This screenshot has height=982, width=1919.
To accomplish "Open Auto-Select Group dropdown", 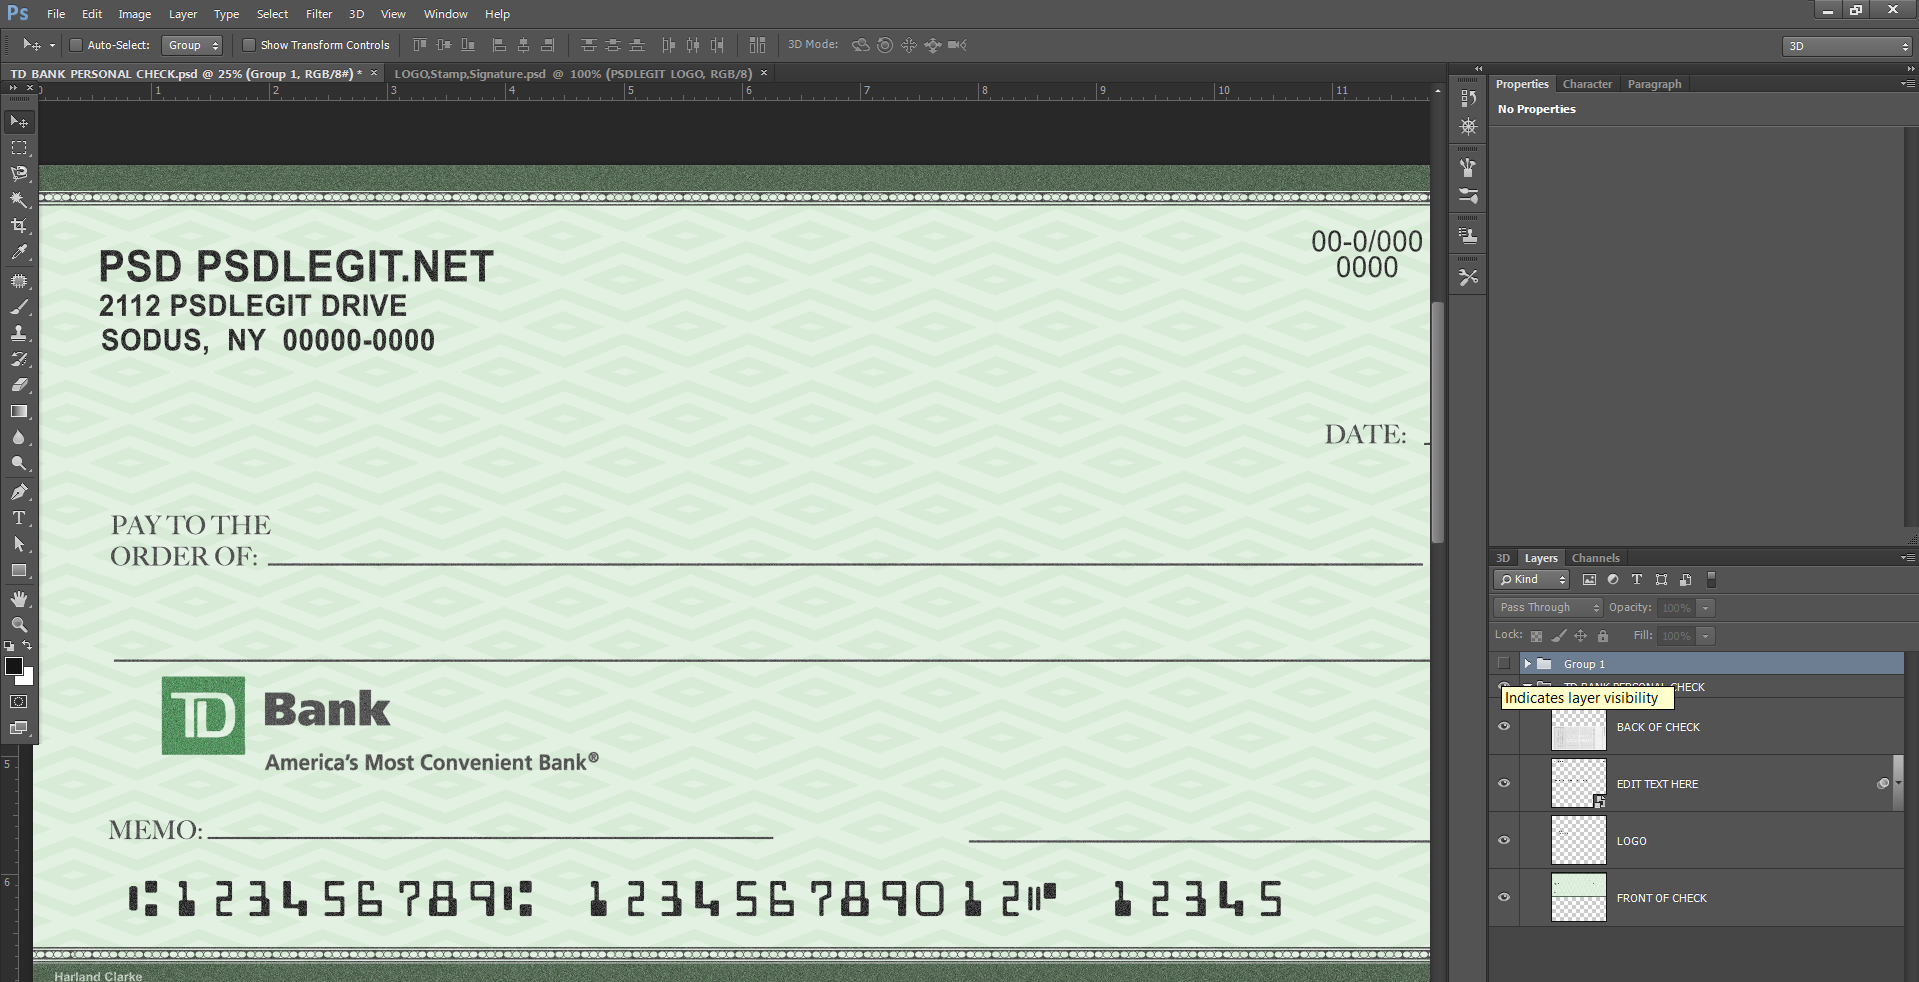I will [192, 45].
